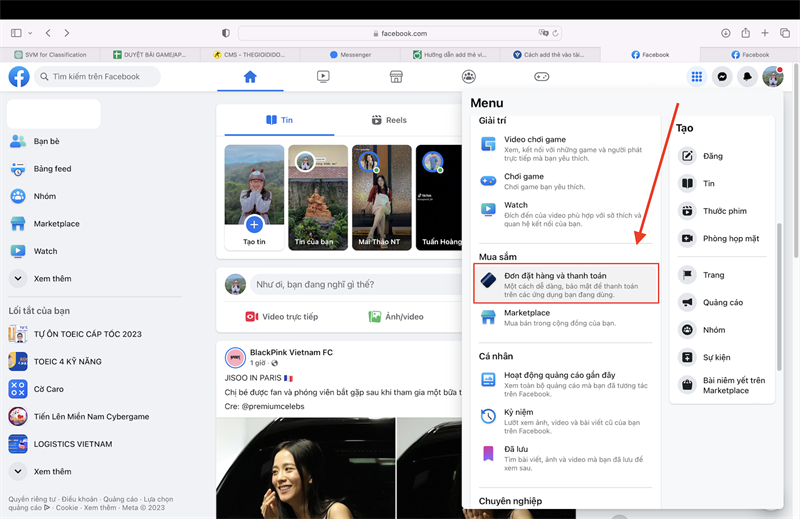Screen dimensions: 800x519
Task: Open the Marketplace storefront tab icon
Action: pyautogui.click(x=396, y=77)
